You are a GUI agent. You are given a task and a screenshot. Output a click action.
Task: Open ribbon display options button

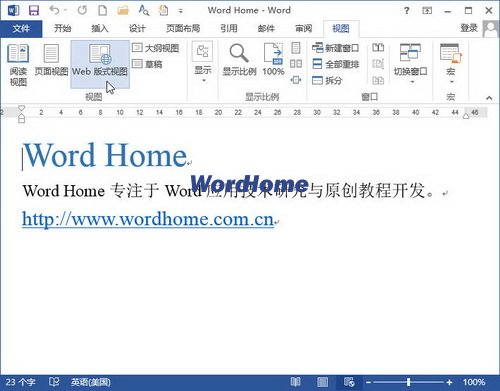tap(427, 11)
